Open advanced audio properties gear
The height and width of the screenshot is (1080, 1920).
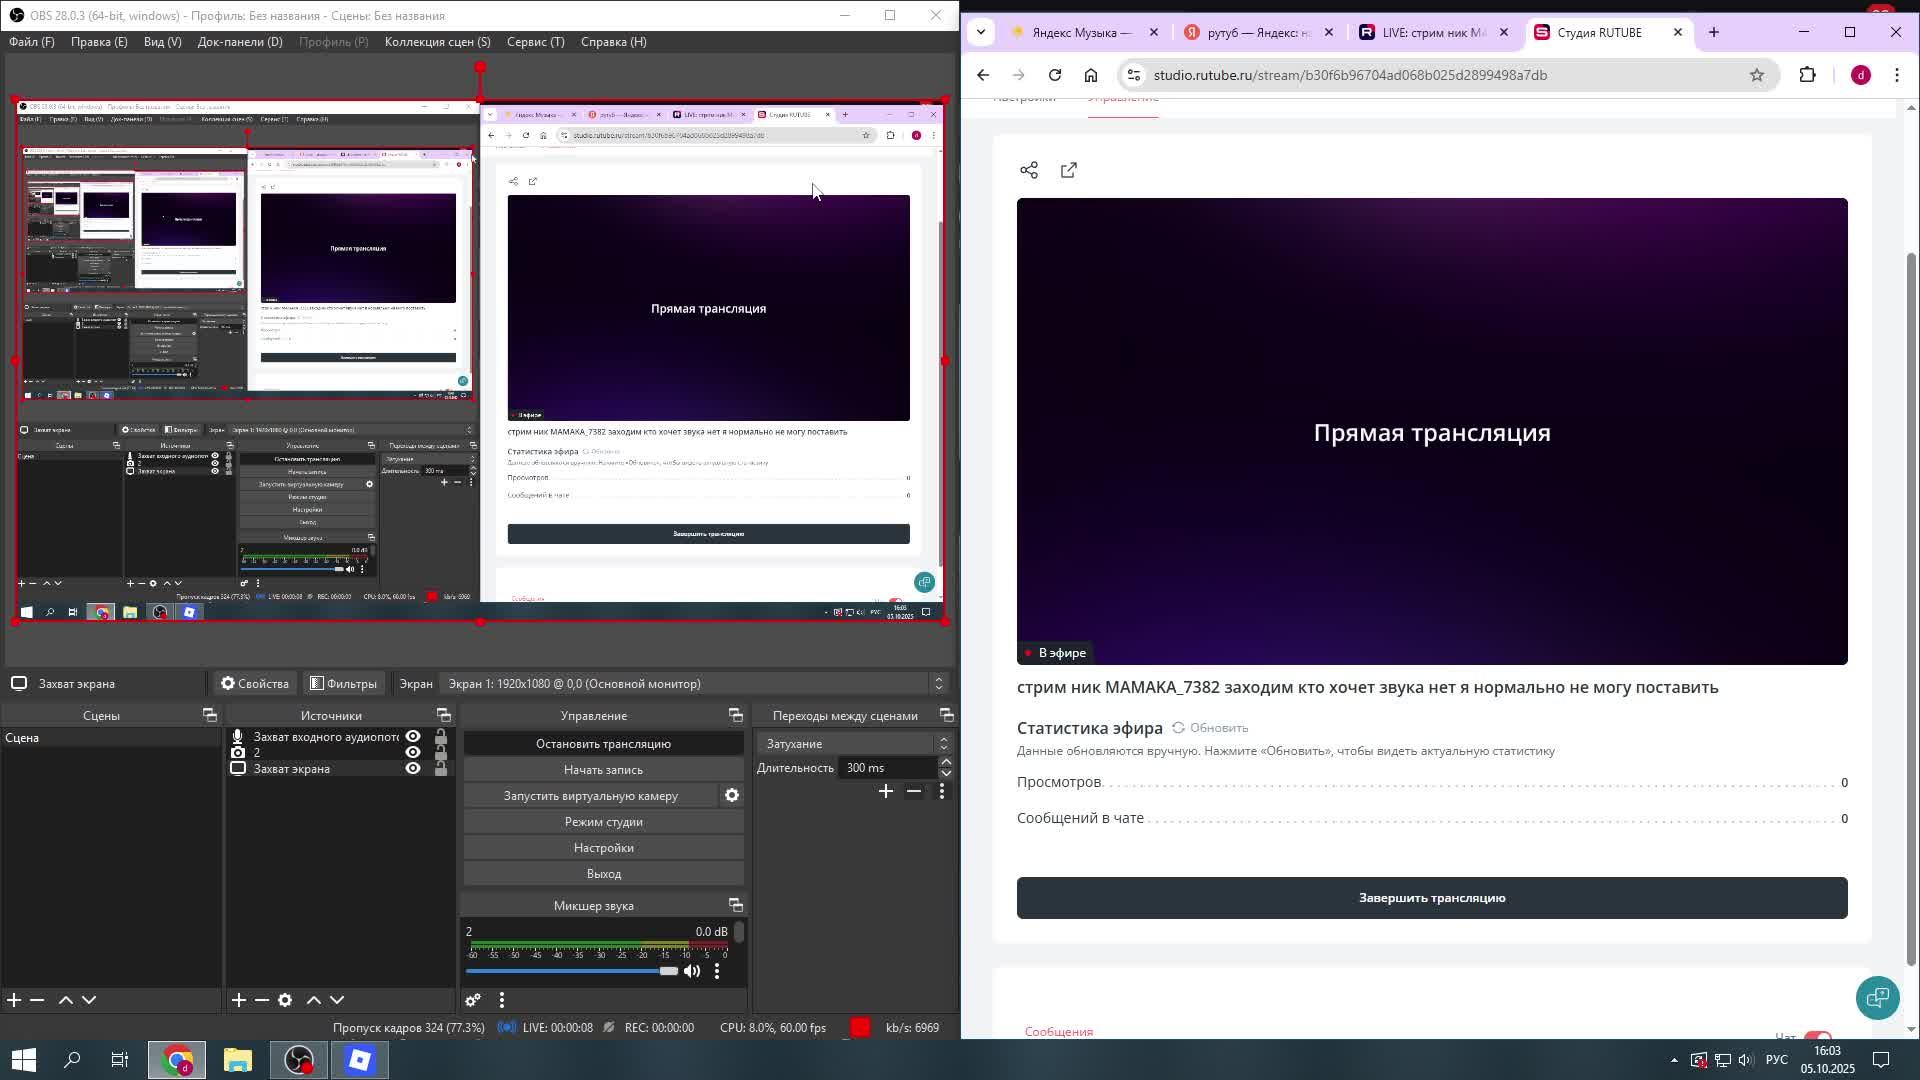point(473,1000)
